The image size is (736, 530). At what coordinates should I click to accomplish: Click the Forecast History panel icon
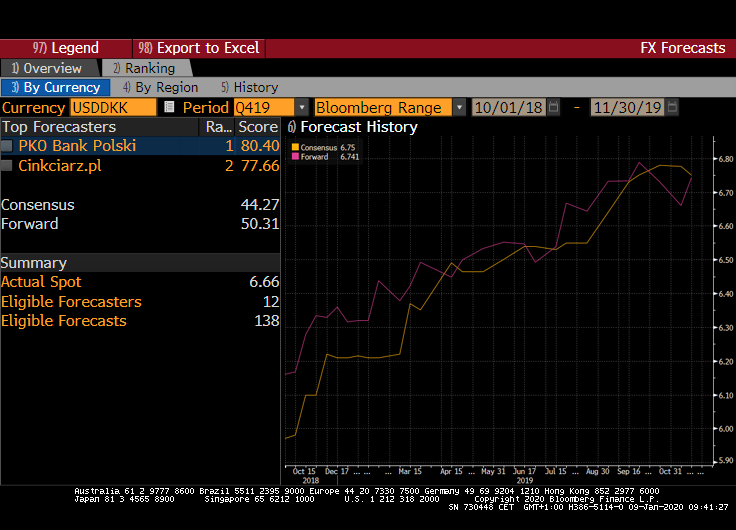coord(292,127)
